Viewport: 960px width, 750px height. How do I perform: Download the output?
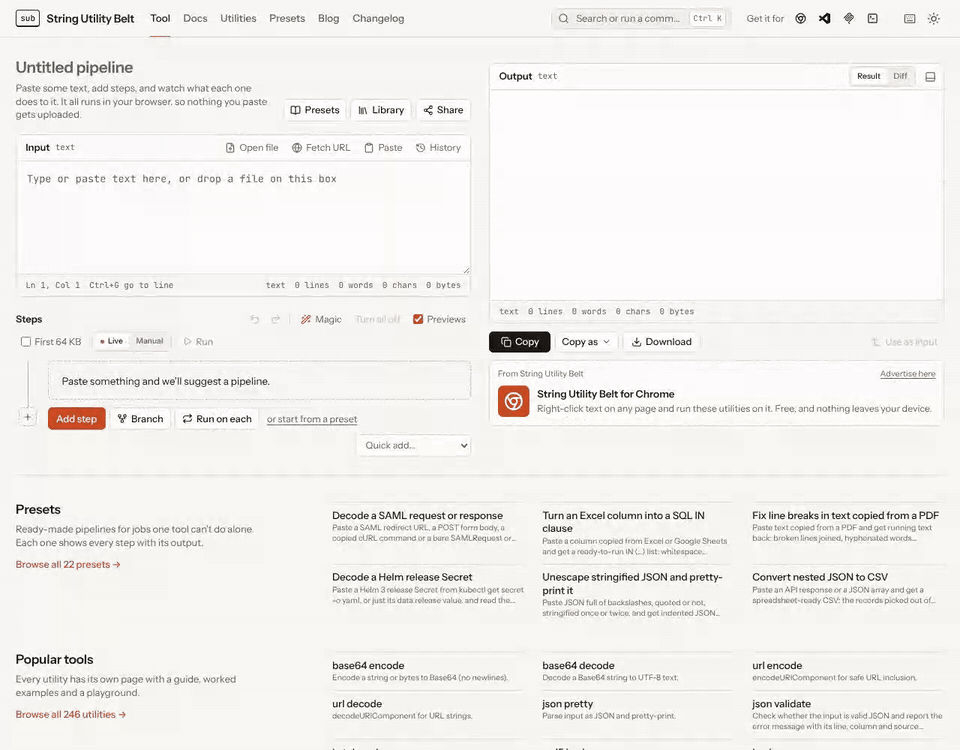(661, 342)
